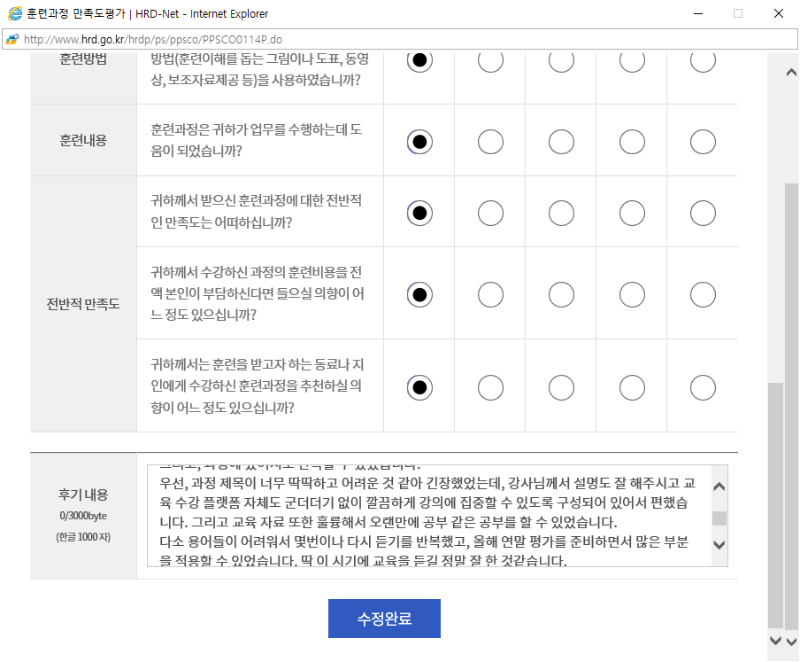Select last option for the training cost question

[x=703, y=295]
